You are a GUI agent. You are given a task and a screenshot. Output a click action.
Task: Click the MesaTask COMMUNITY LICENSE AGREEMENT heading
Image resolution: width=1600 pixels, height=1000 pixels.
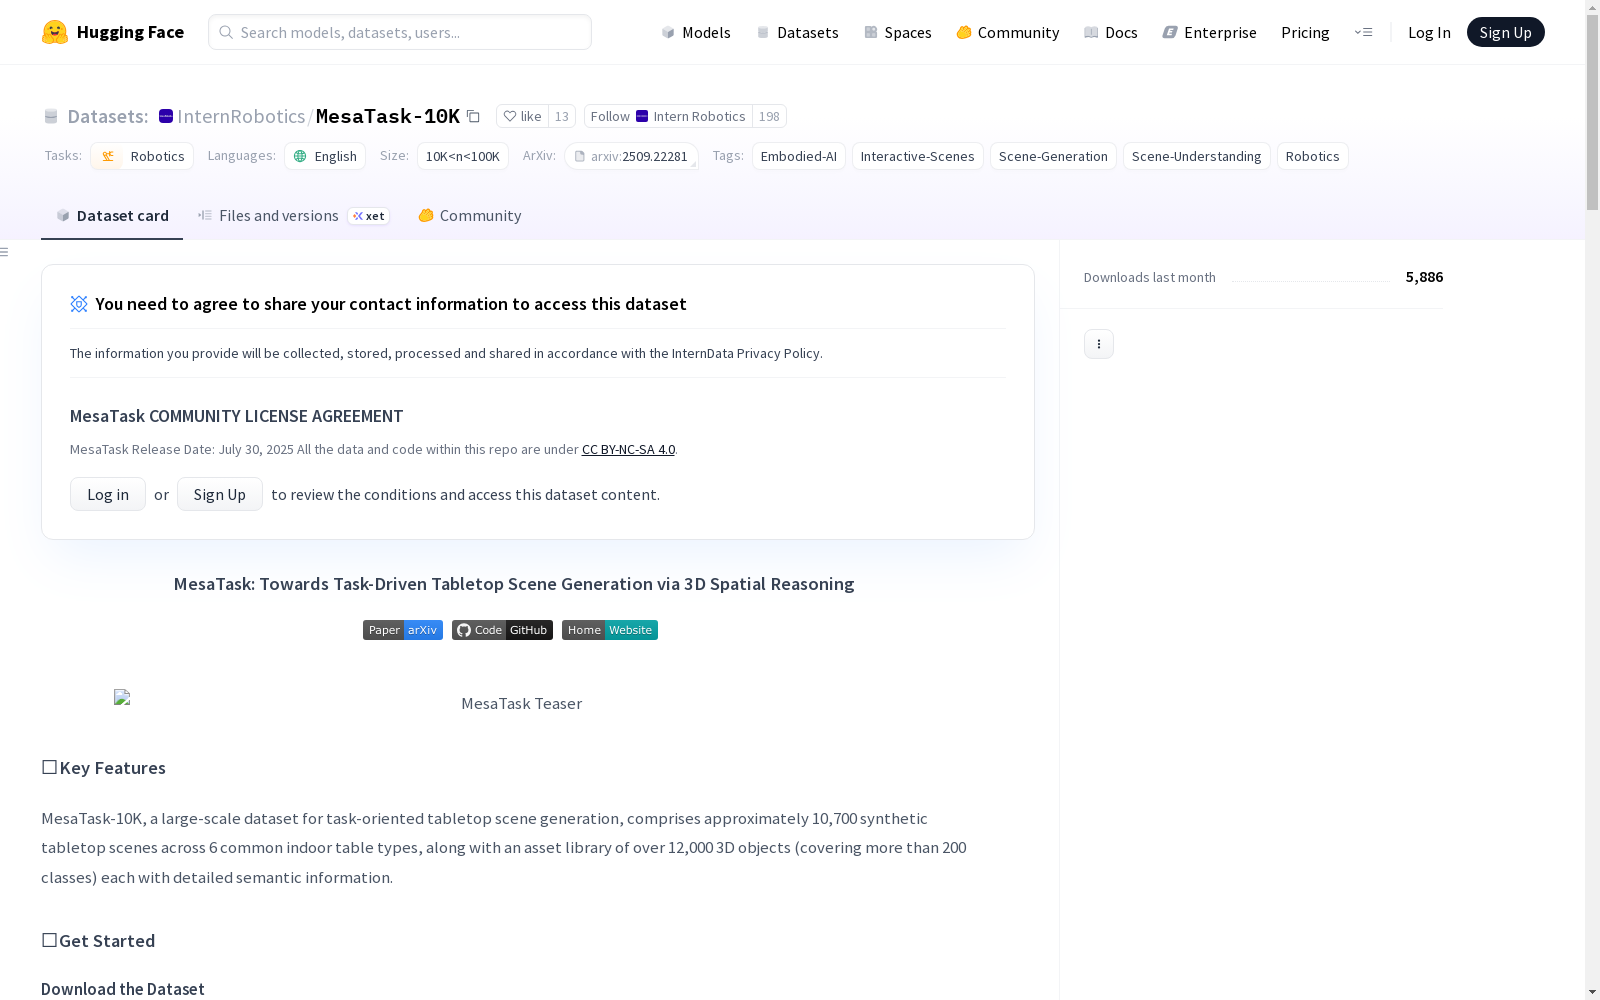(x=237, y=416)
